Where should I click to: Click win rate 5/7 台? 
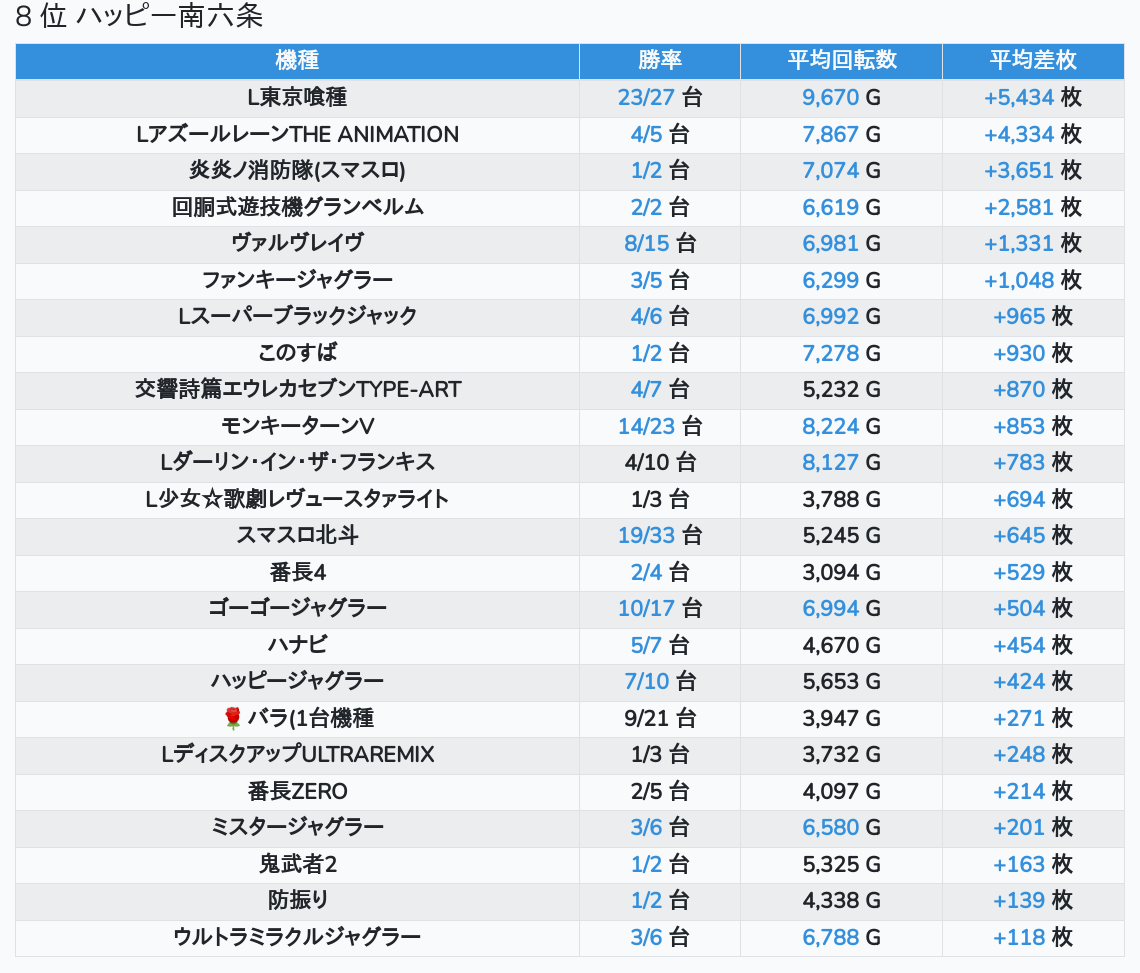[660, 646]
